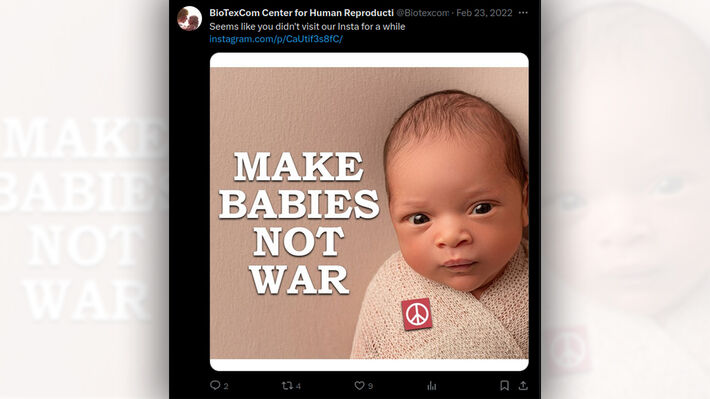Viewport: 710px width, 399px height.
Task: Open BioTexCom Center for Human Reproduction name
Action: tap(301, 13)
